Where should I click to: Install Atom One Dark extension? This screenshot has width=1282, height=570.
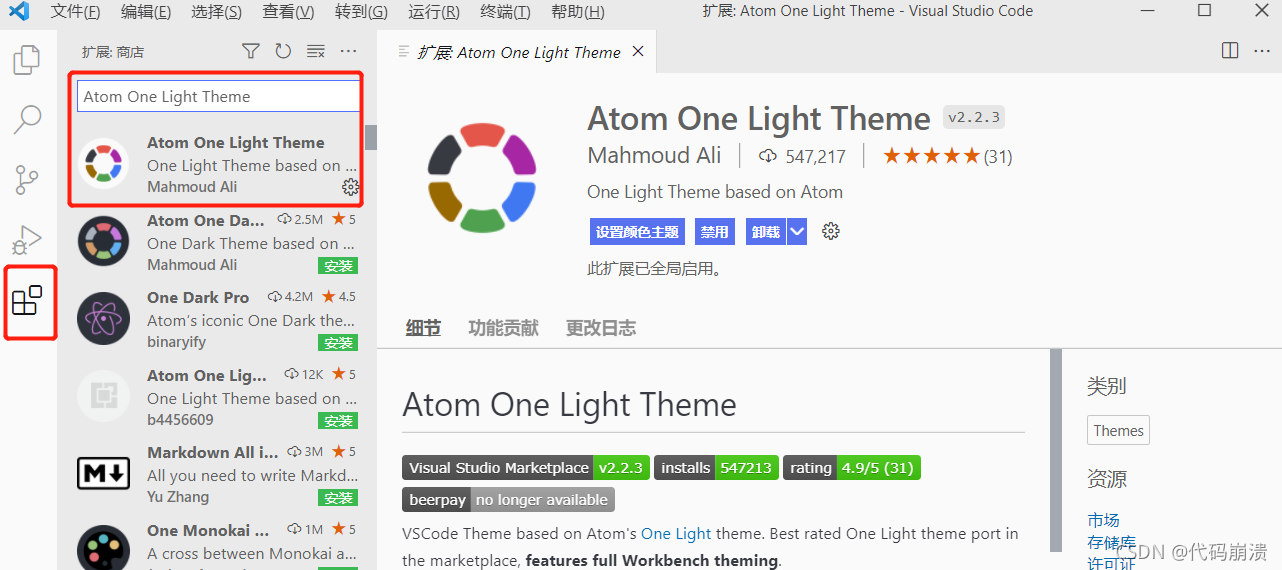coord(338,266)
